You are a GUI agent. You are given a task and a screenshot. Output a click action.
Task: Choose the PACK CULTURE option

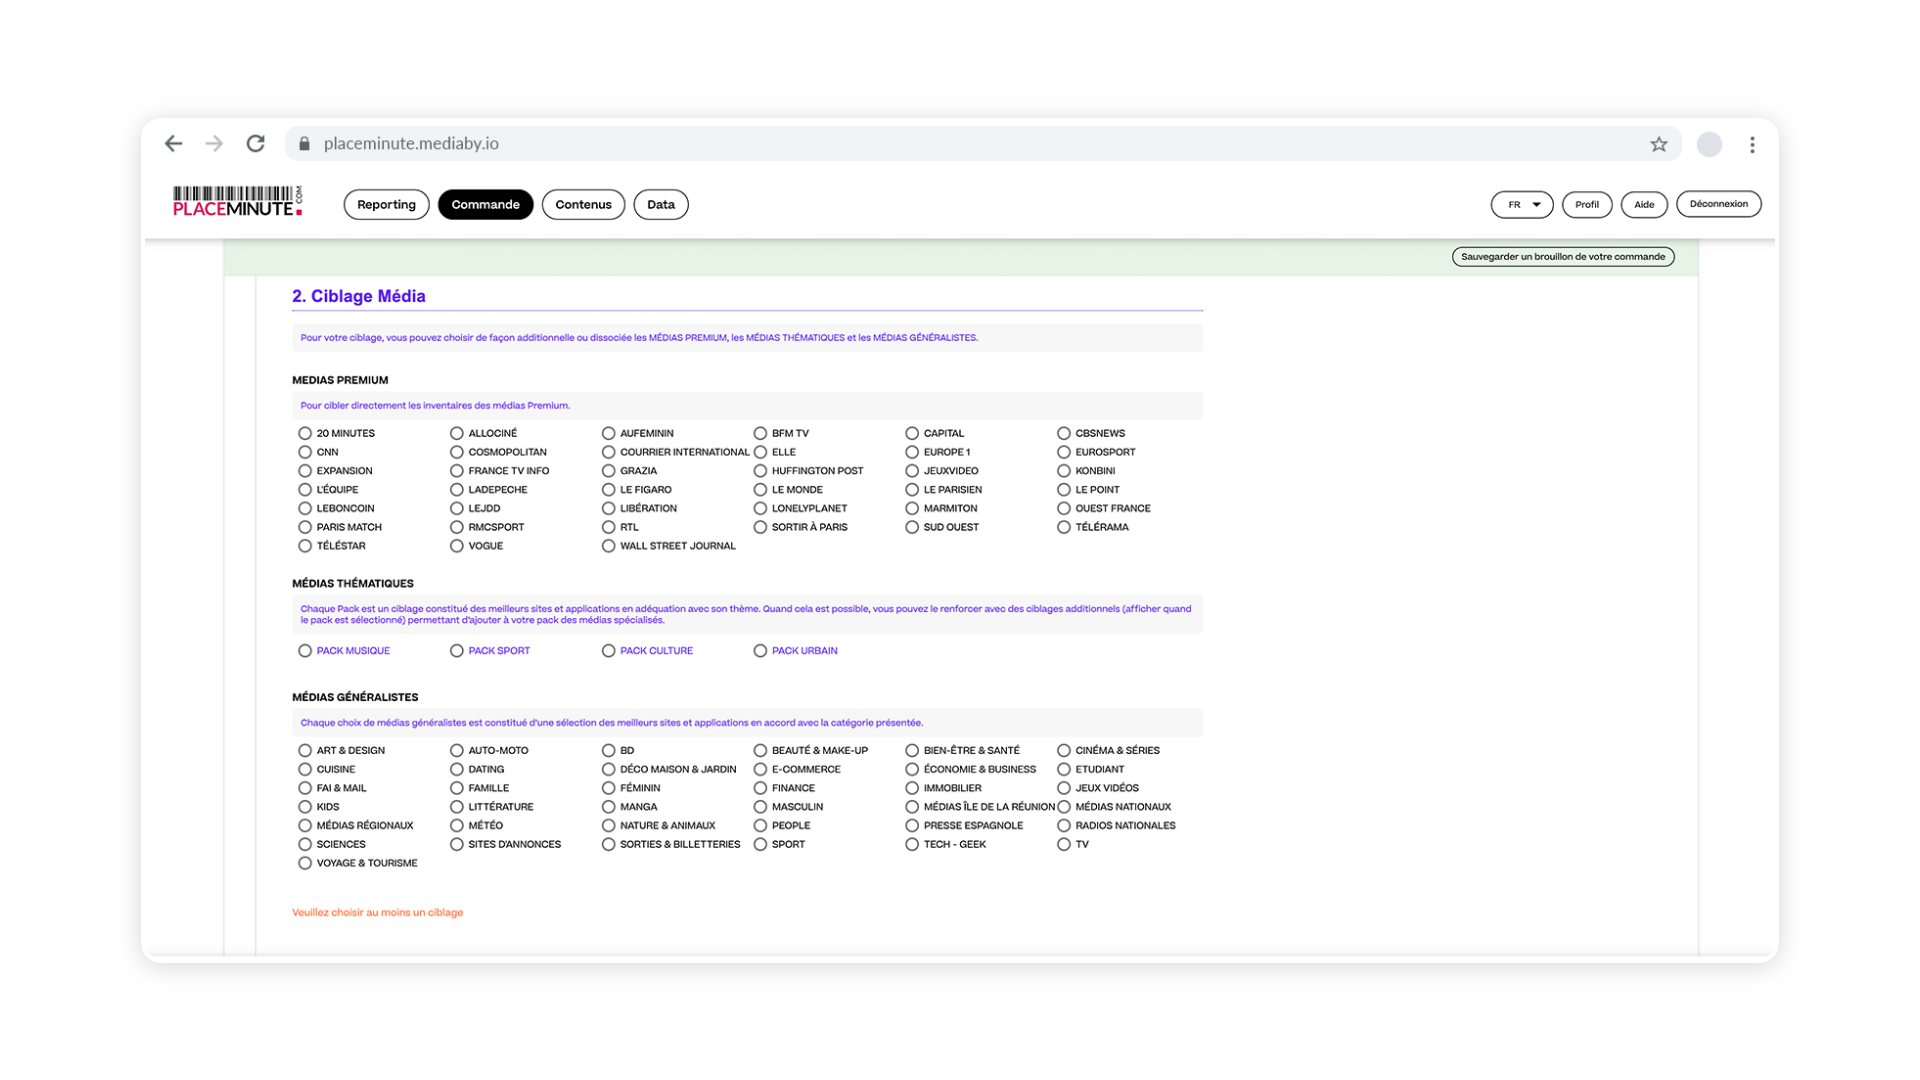click(x=609, y=651)
